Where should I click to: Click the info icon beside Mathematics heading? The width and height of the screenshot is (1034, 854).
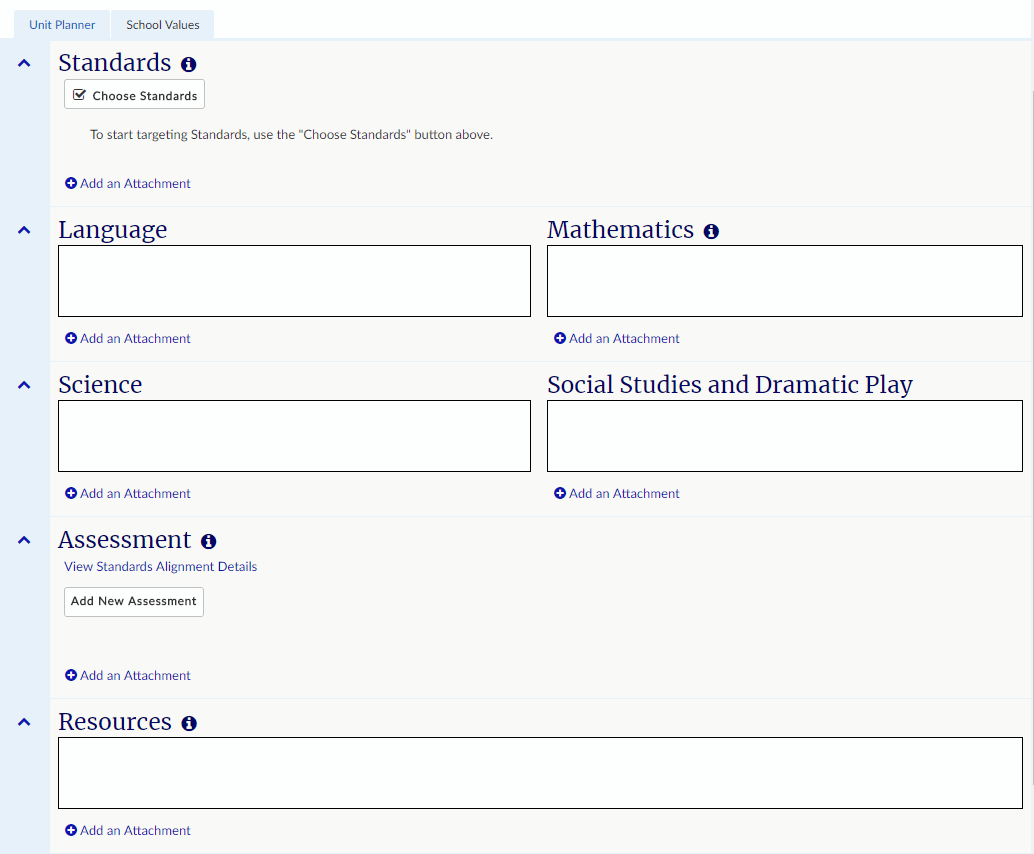[x=711, y=232]
